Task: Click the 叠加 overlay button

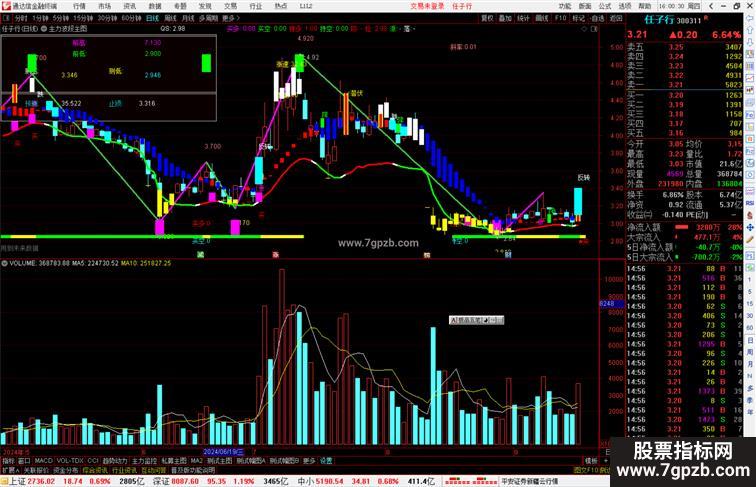Action: (505, 18)
